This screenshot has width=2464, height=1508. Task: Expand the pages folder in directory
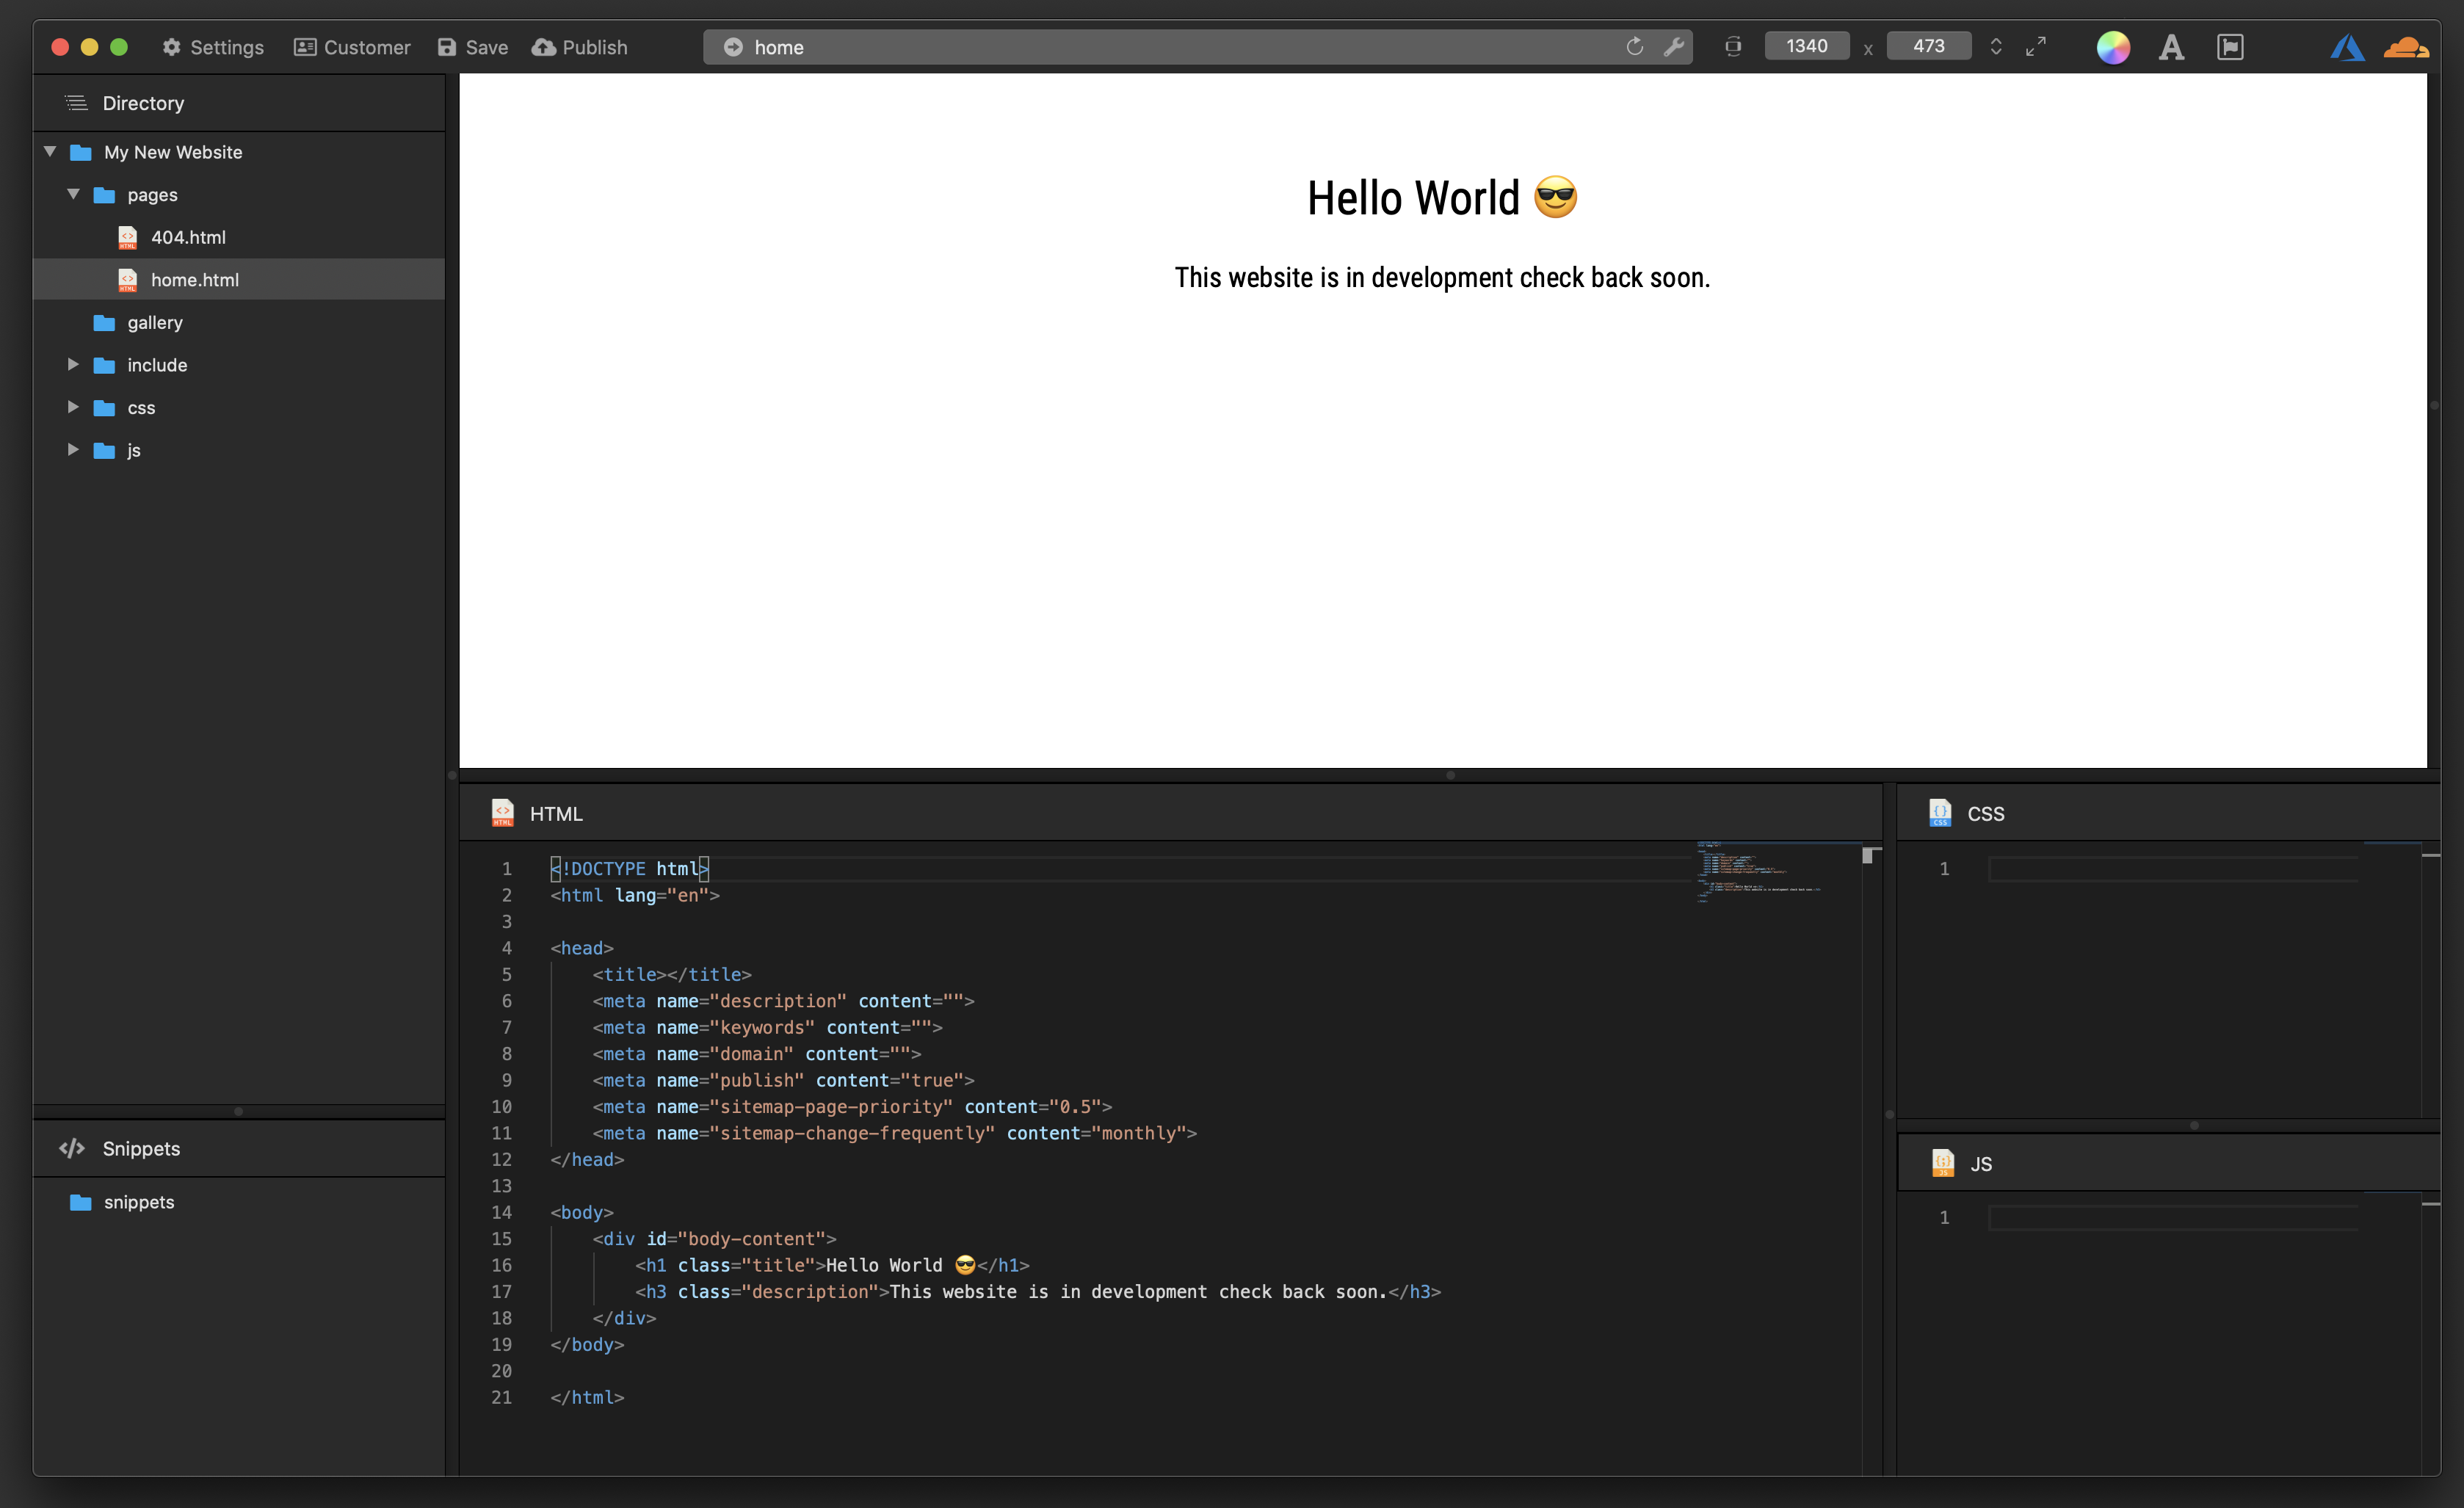pyautogui.click(x=72, y=194)
